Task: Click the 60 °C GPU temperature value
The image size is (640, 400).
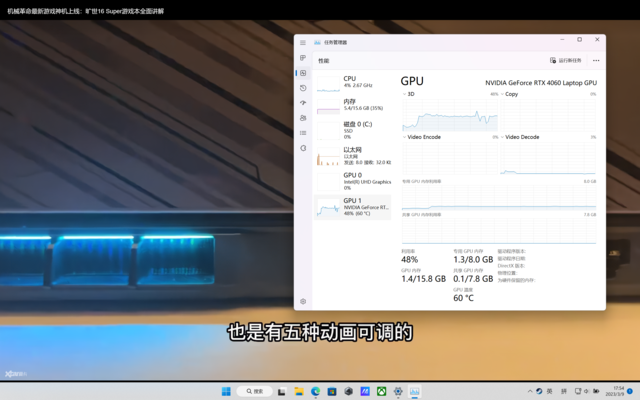Action: pos(463,298)
